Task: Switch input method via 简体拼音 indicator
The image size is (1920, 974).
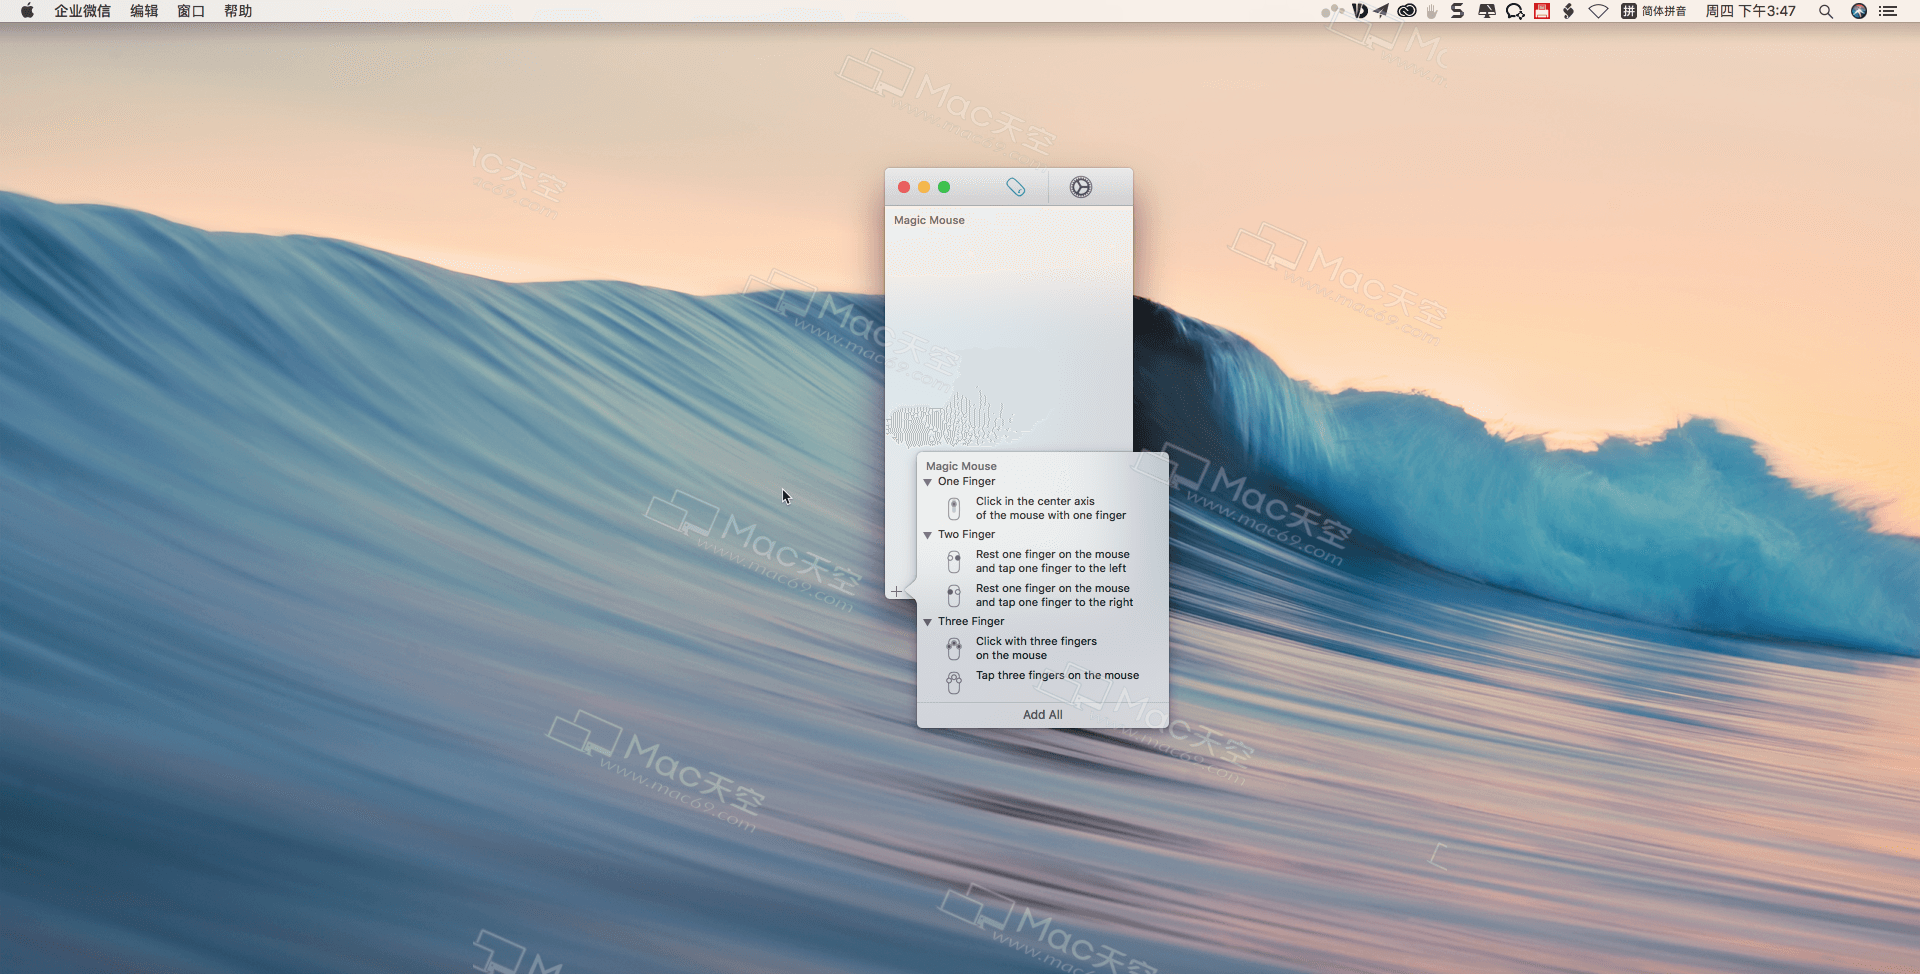Action: [1662, 12]
